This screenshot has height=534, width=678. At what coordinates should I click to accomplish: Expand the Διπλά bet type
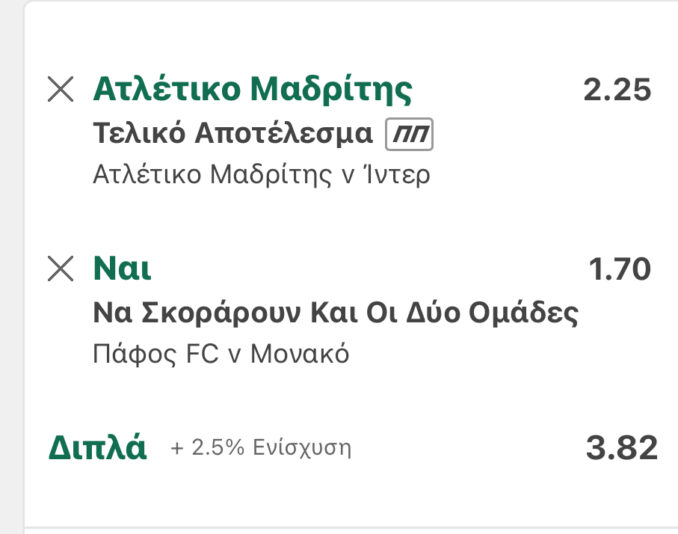point(97,448)
